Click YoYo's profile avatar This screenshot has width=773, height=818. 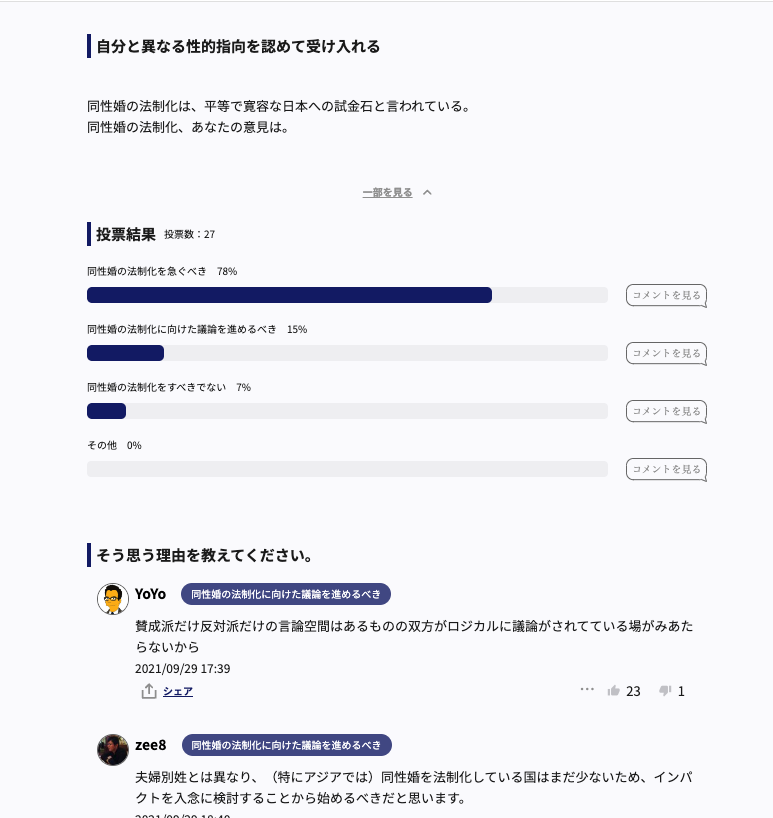coord(113,599)
